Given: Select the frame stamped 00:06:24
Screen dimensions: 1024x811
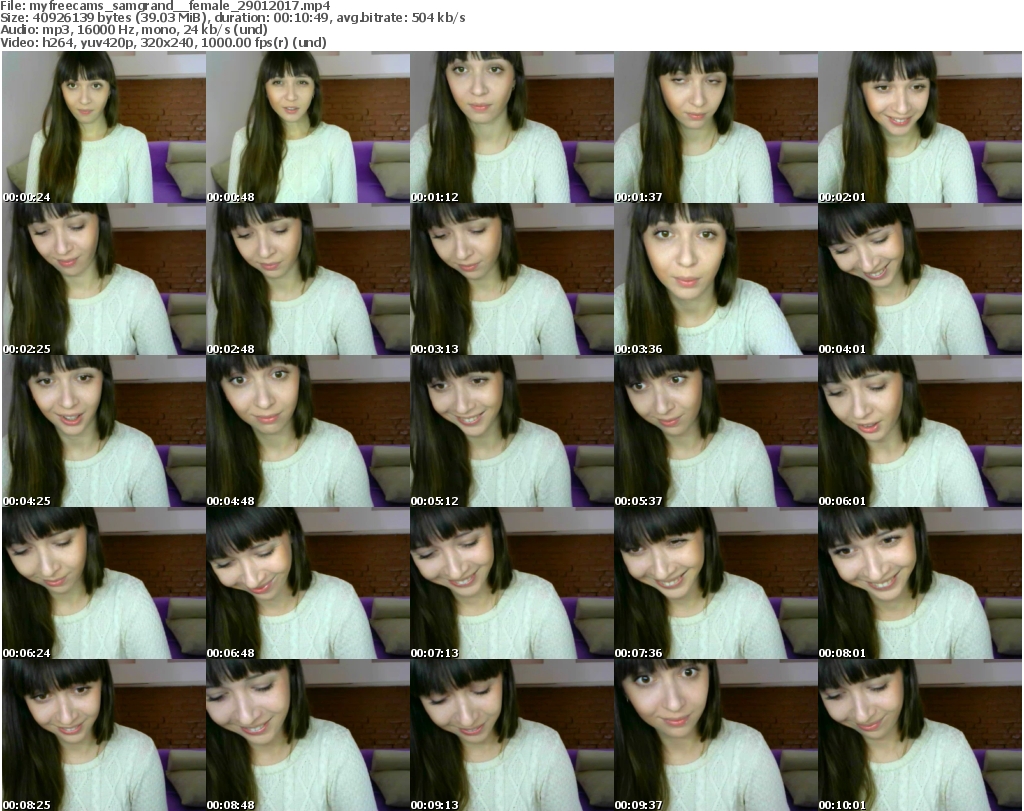Looking at the screenshot, I should pos(104,584).
